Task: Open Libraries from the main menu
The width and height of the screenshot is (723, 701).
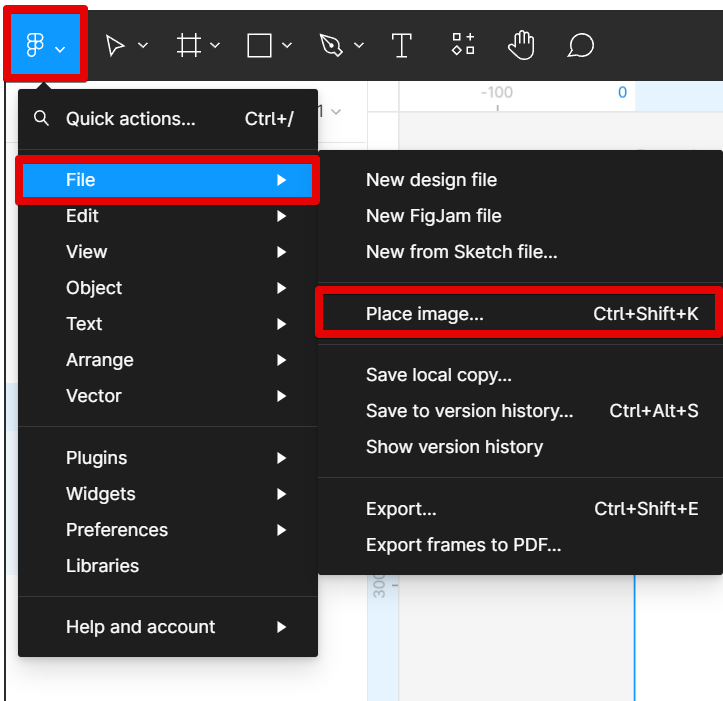Action: [x=102, y=566]
